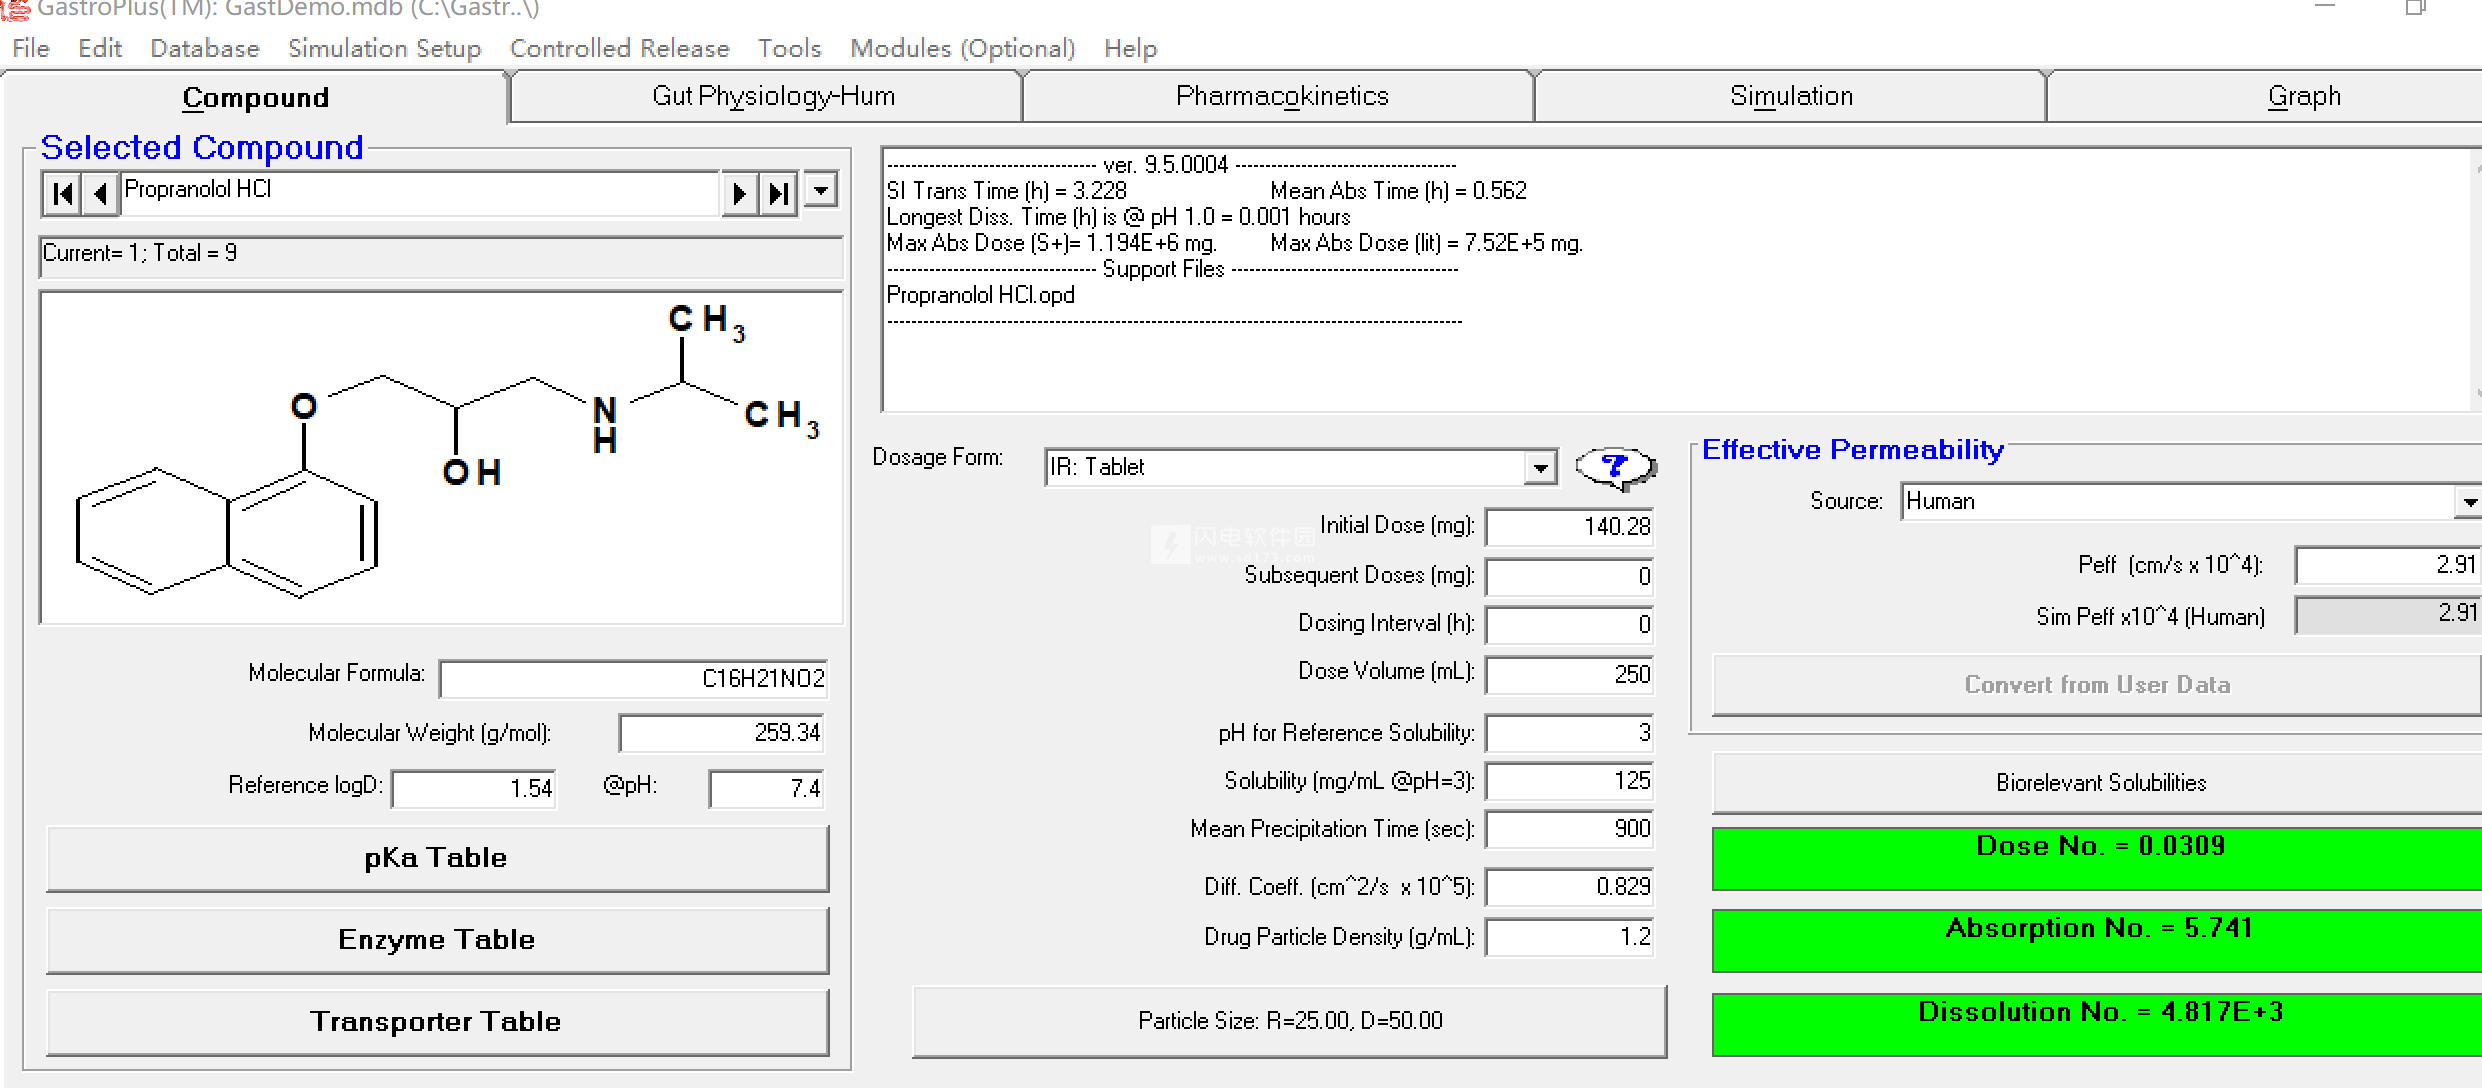Open the File menu
The height and width of the screenshot is (1088, 2482).
tap(31, 48)
